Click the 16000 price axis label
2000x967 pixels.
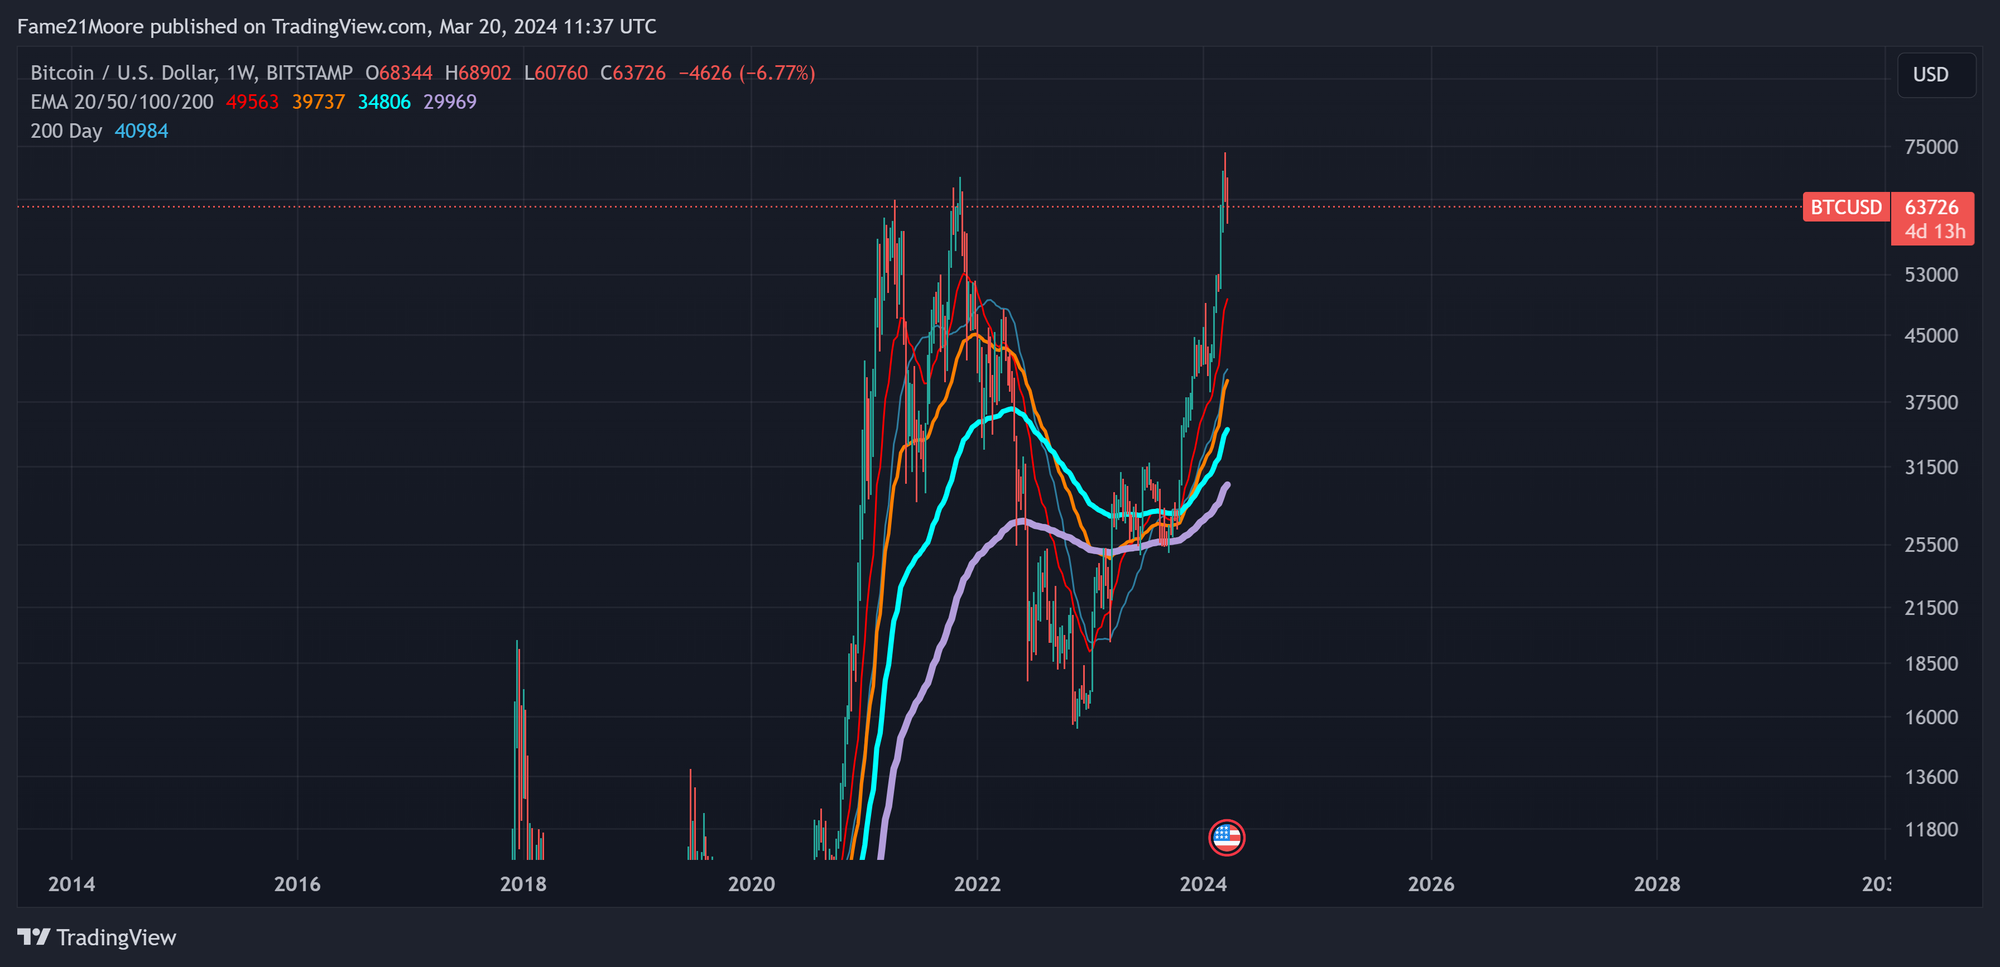[1931, 717]
